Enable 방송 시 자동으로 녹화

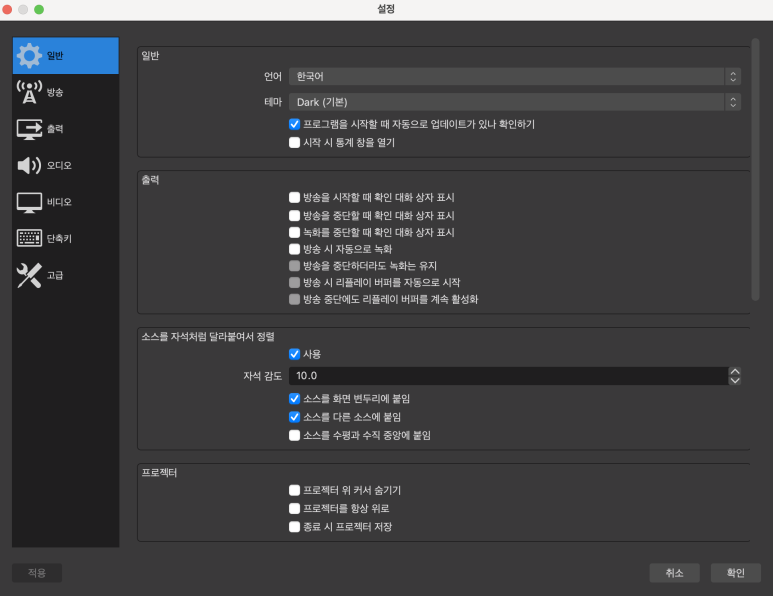pyautogui.click(x=294, y=249)
